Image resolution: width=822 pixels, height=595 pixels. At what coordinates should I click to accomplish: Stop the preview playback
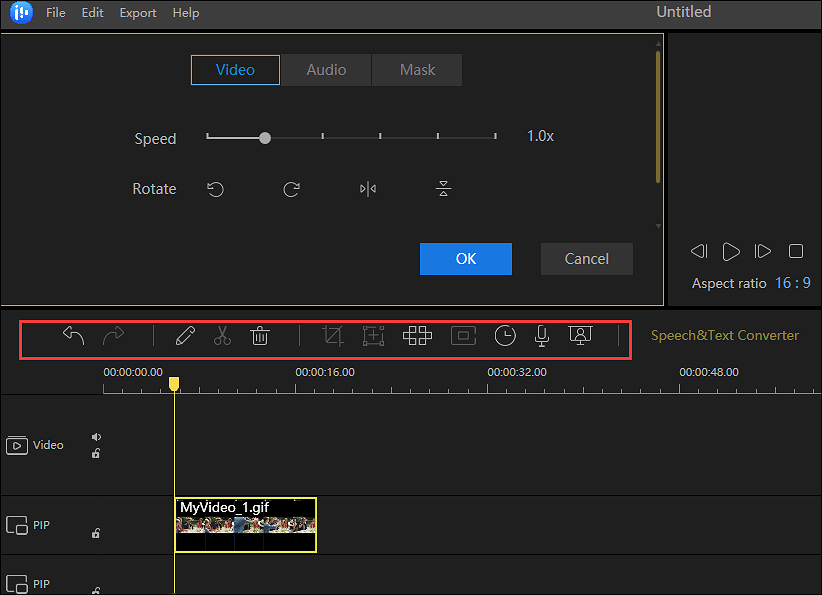(796, 252)
